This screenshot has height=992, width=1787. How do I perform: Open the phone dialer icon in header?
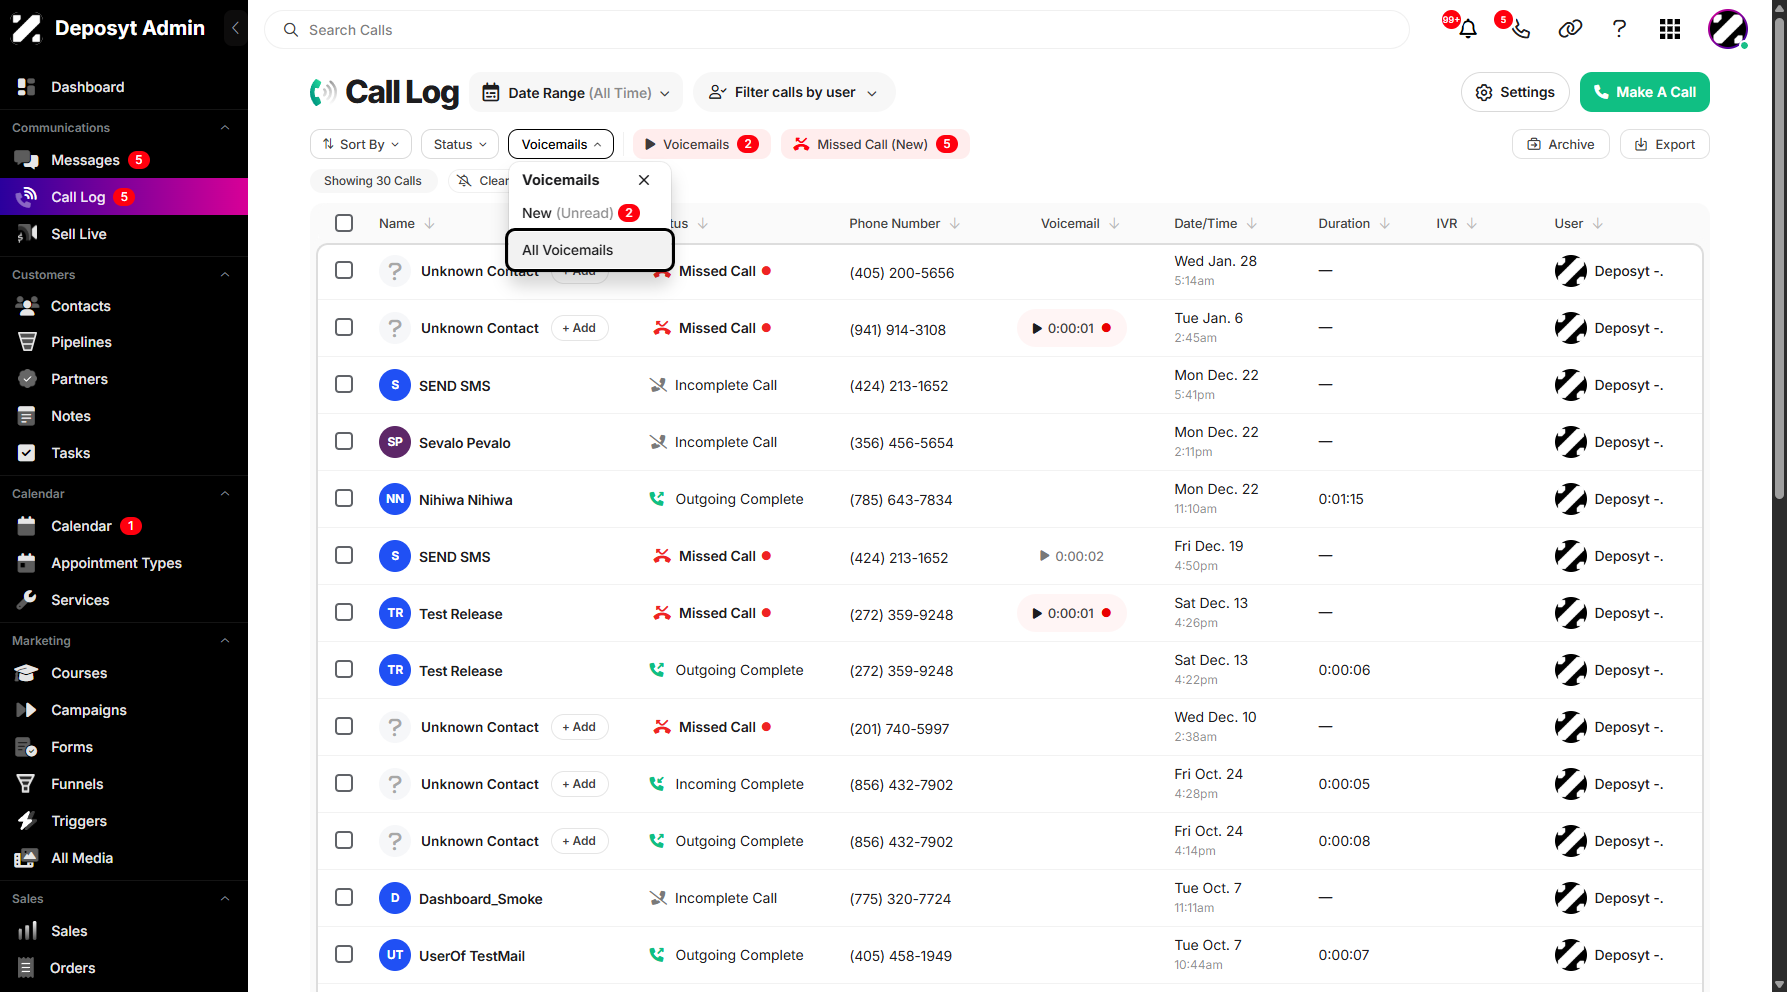pos(1520,29)
